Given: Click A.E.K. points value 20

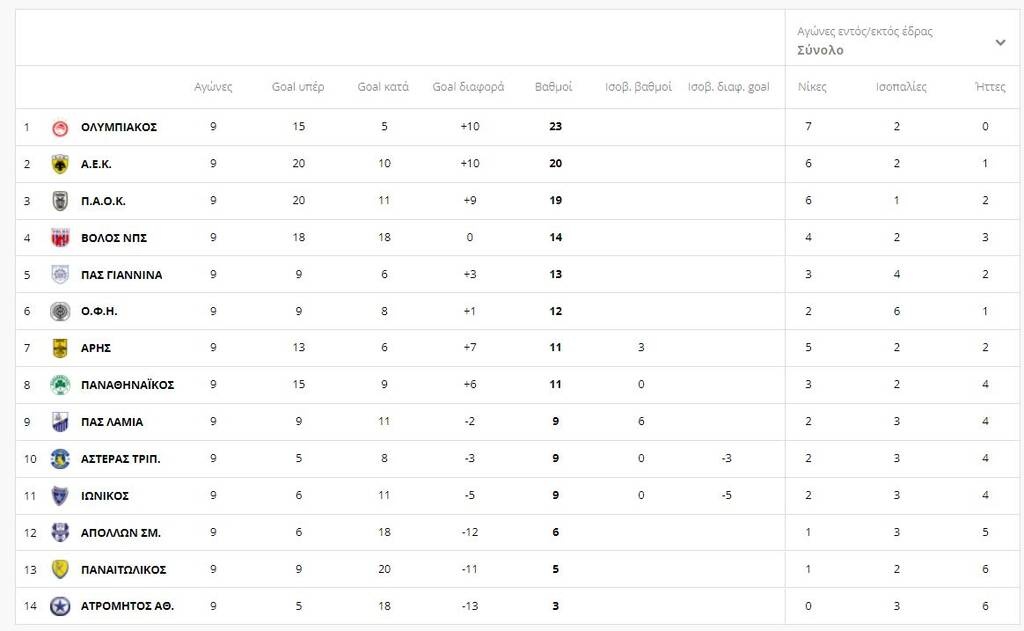Looking at the screenshot, I should (x=555, y=163).
